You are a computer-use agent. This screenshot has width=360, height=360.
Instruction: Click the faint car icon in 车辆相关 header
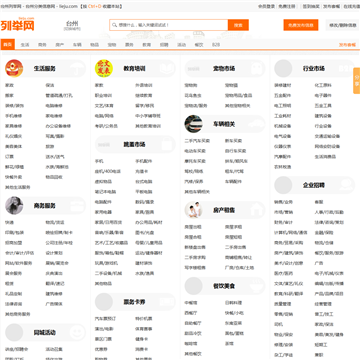[256, 124]
